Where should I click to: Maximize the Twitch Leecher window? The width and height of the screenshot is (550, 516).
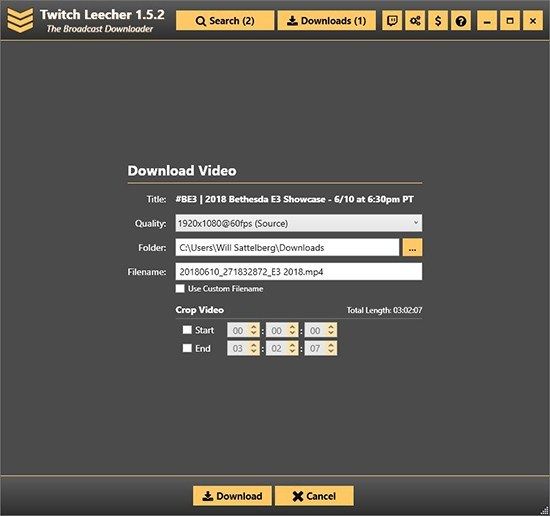pos(510,21)
